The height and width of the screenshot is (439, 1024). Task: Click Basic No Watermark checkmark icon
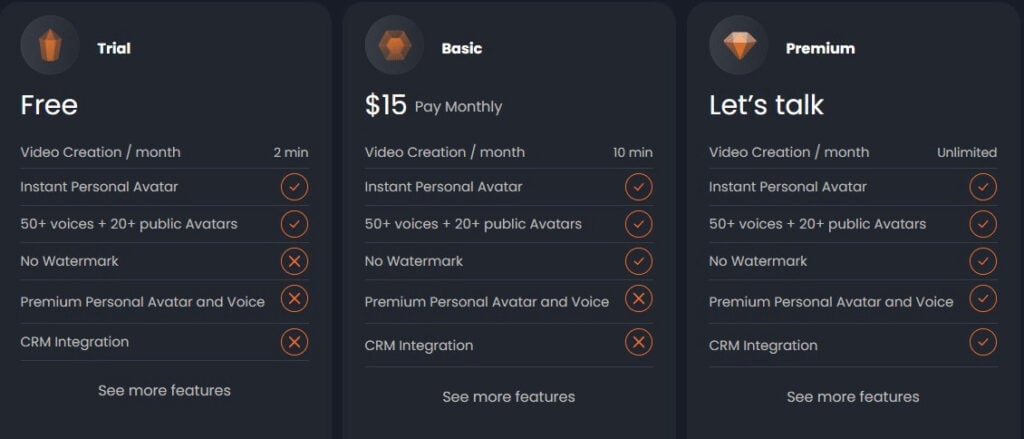coord(639,261)
